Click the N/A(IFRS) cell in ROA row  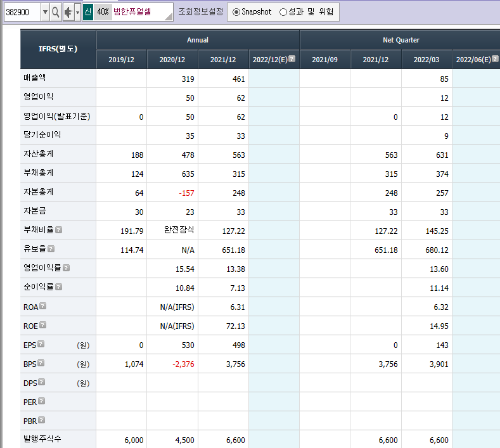click(177, 307)
